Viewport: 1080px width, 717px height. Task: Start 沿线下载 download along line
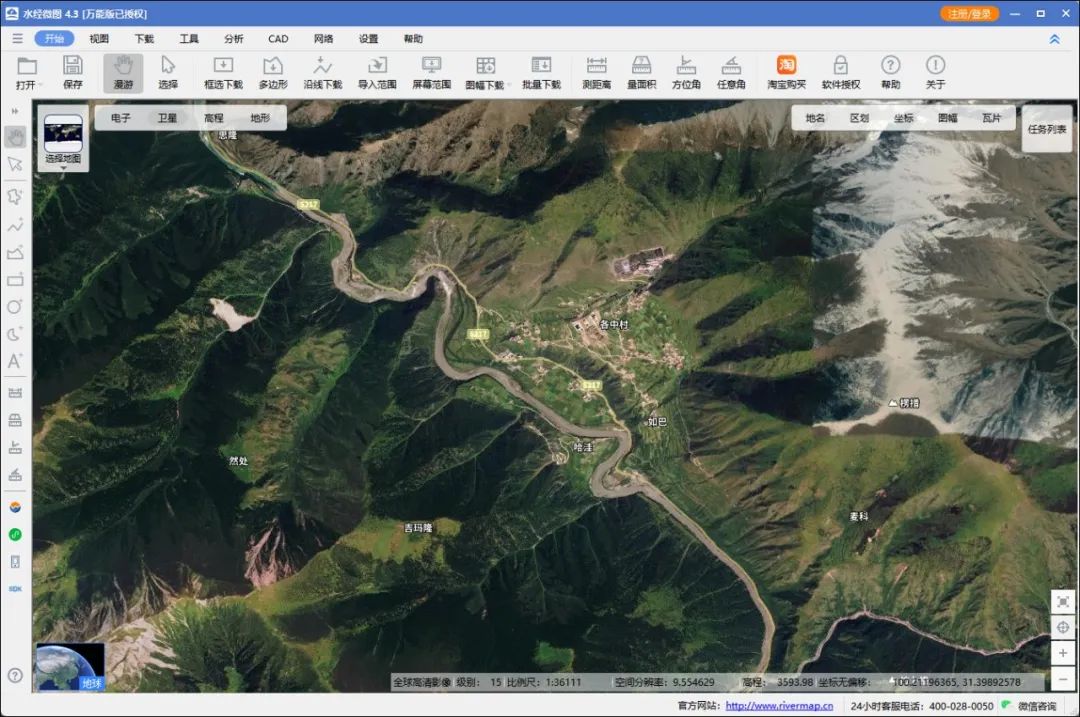click(x=322, y=72)
